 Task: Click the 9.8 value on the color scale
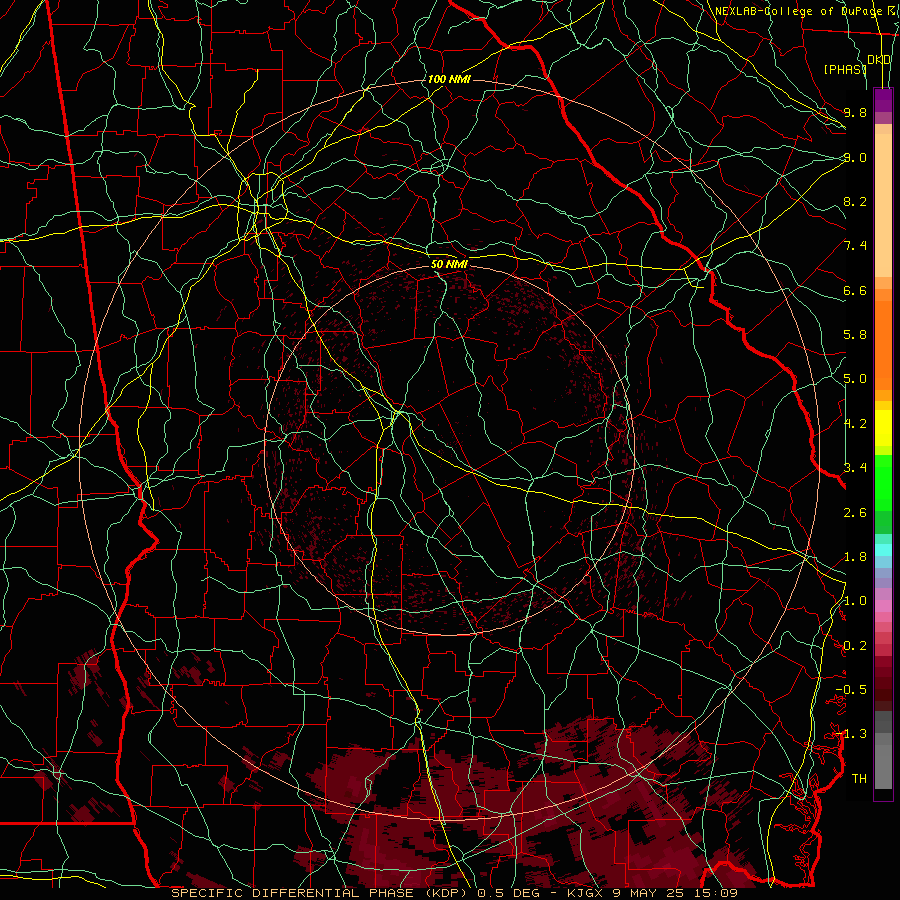[855, 112]
